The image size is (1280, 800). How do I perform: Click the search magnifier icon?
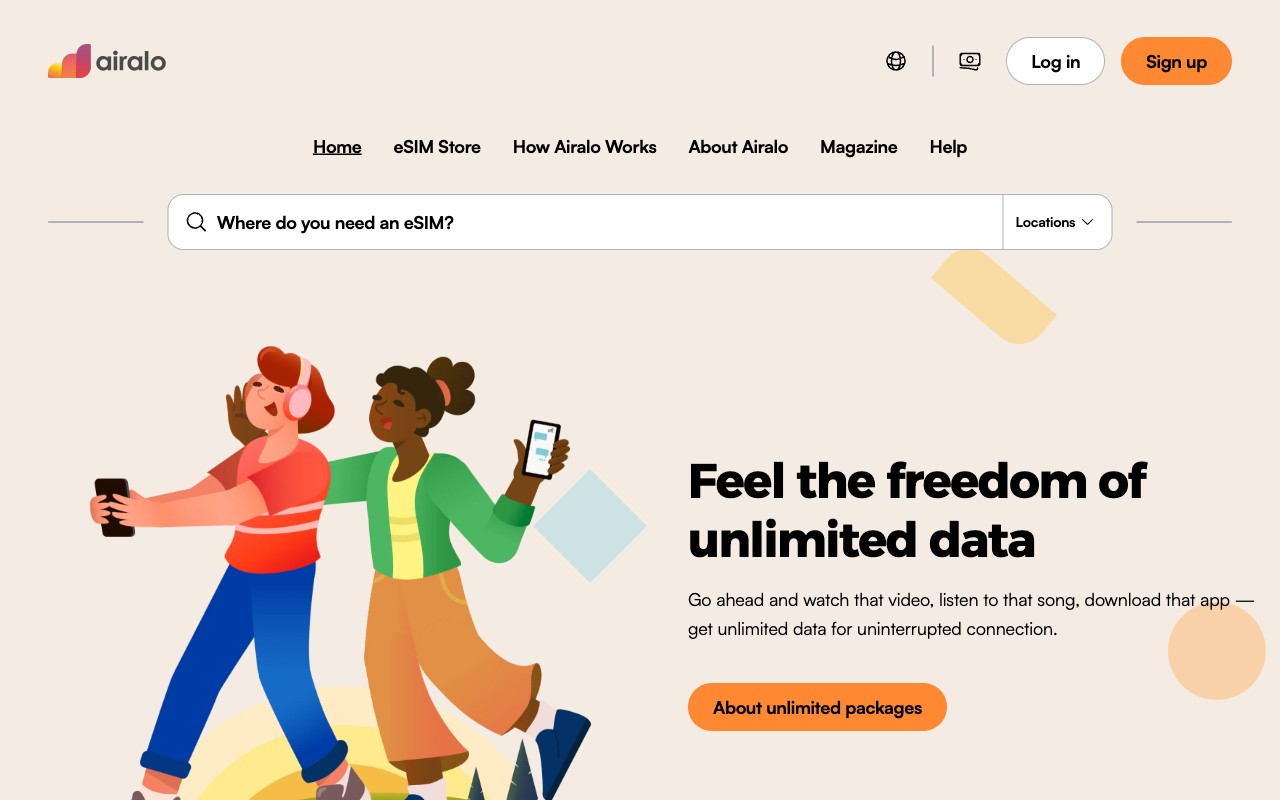point(196,222)
